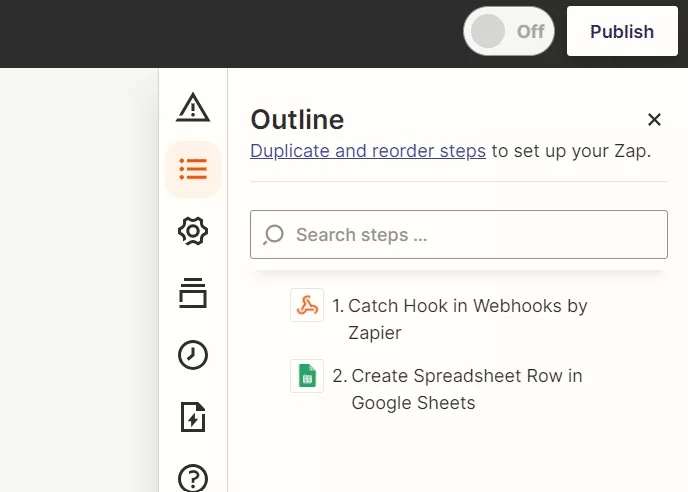Open Zap settings gear icon
This screenshot has width=688, height=492.
(x=193, y=231)
